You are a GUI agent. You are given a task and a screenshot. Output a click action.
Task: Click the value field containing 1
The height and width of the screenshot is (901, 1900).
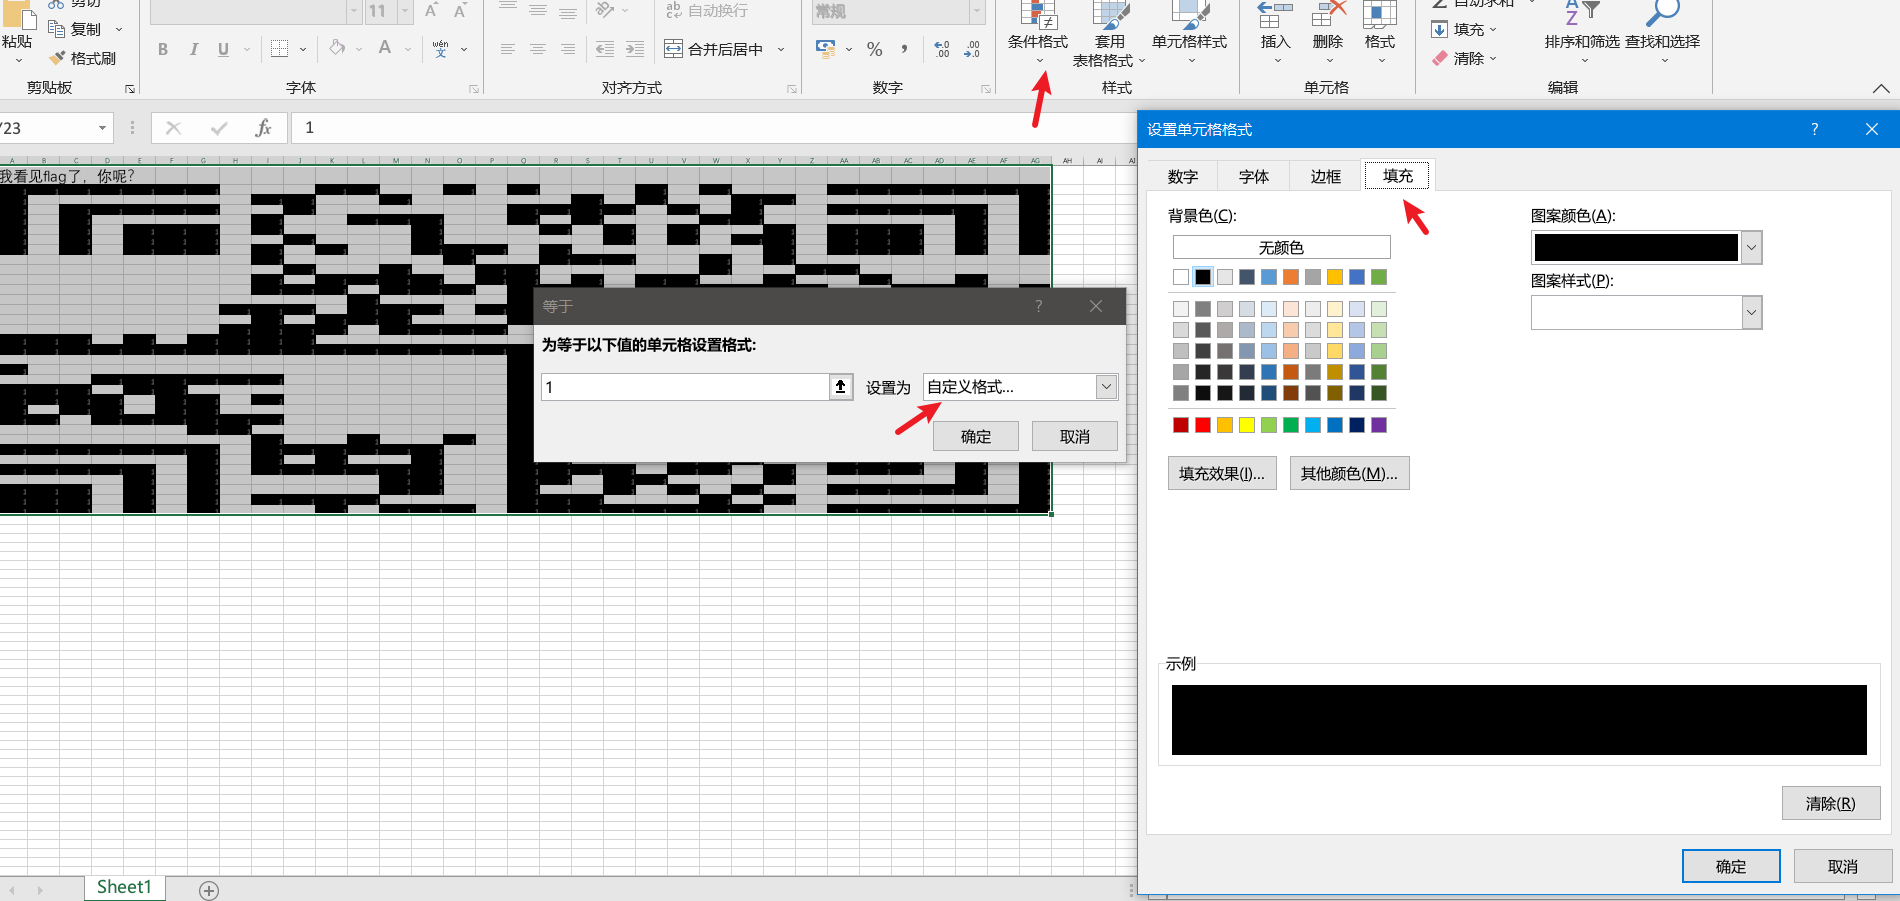pos(686,387)
